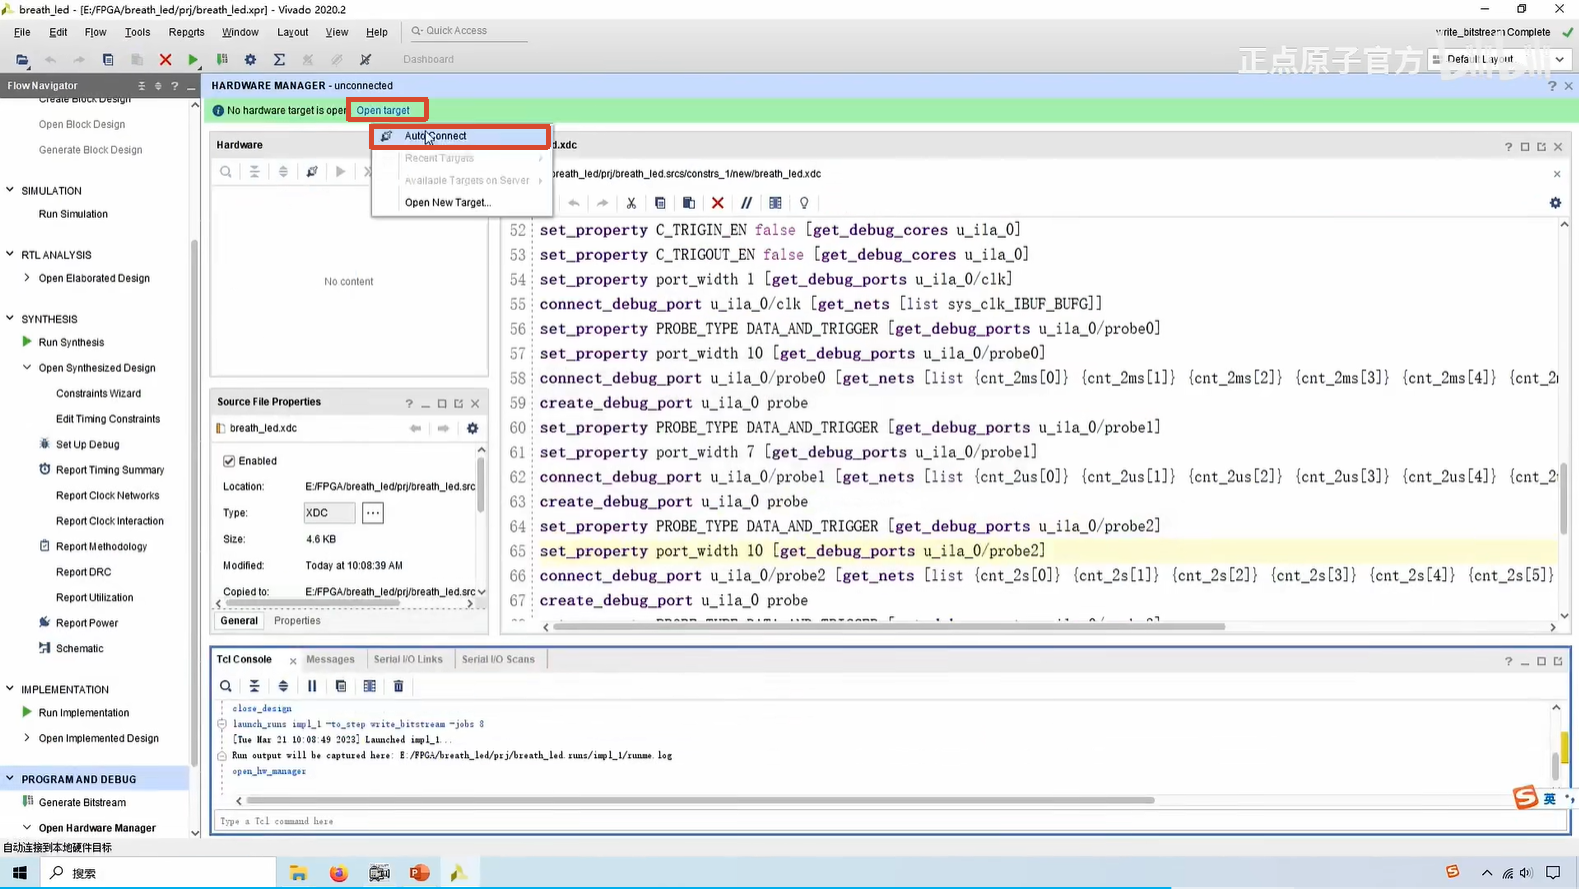Viewport: 1579px width, 889px height.
Task: Switch to Serial I/O Scans tab
Action: 498,659
